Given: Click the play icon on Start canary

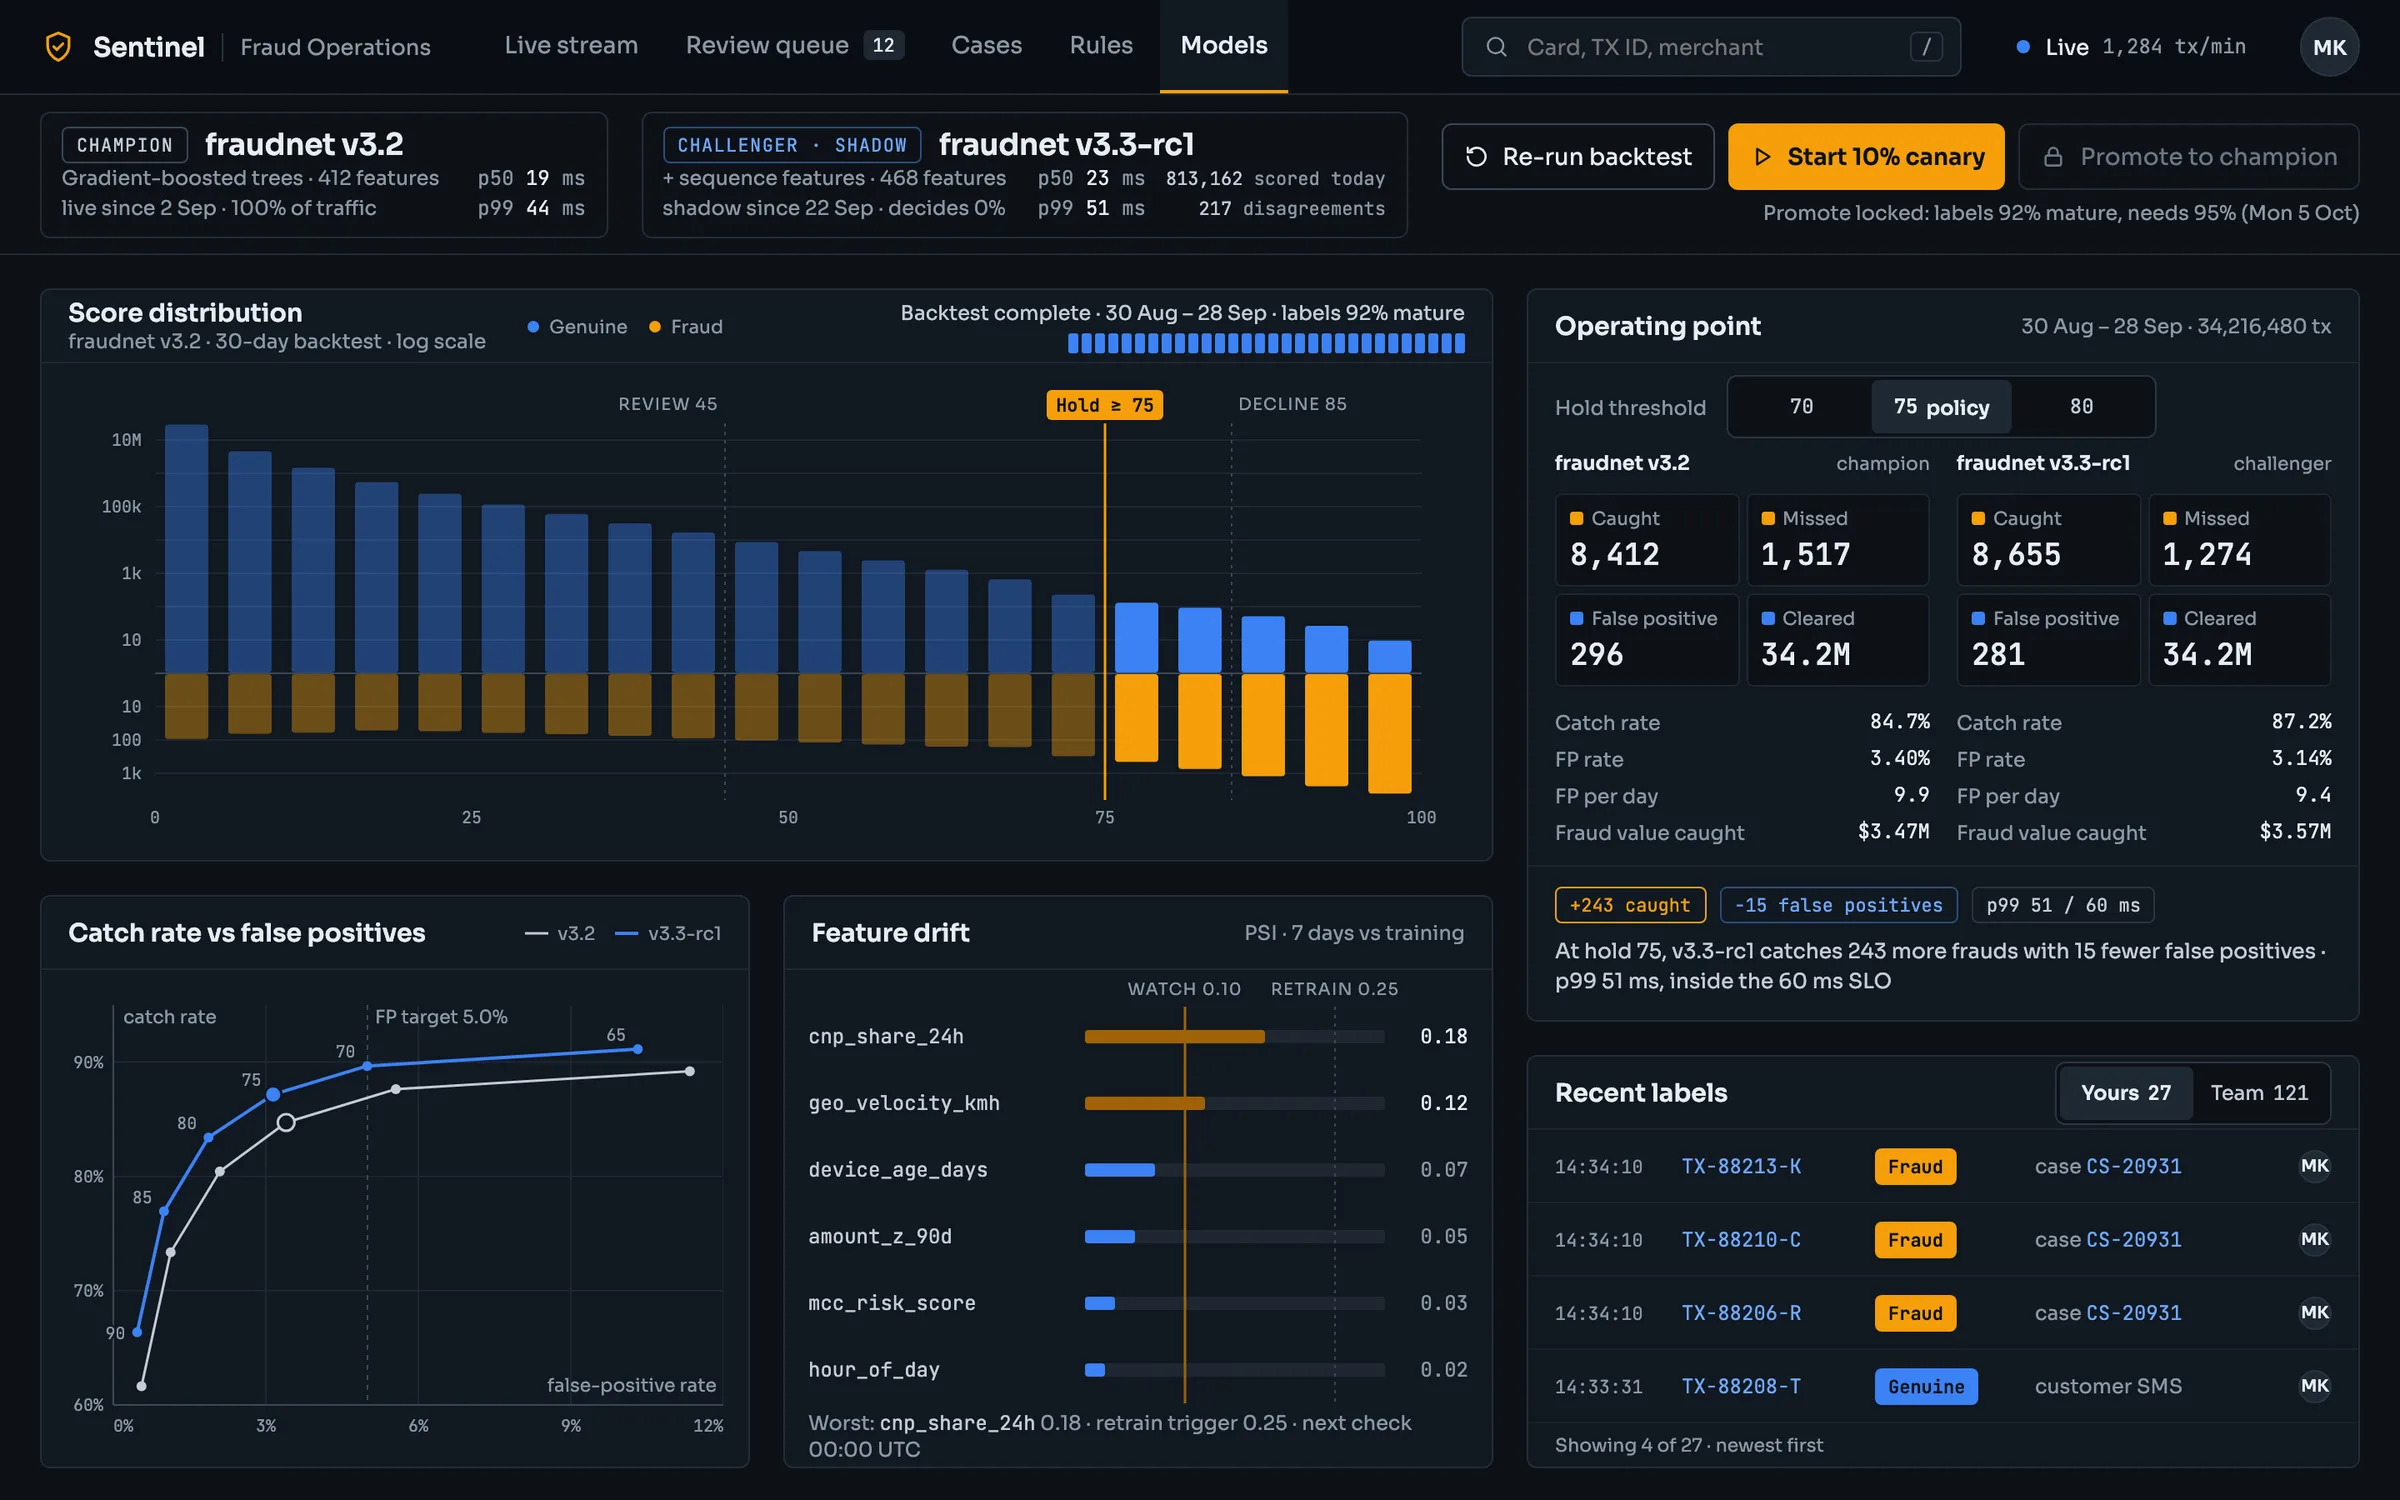Looking at the screenshot, I should (x=1763, y=157).
